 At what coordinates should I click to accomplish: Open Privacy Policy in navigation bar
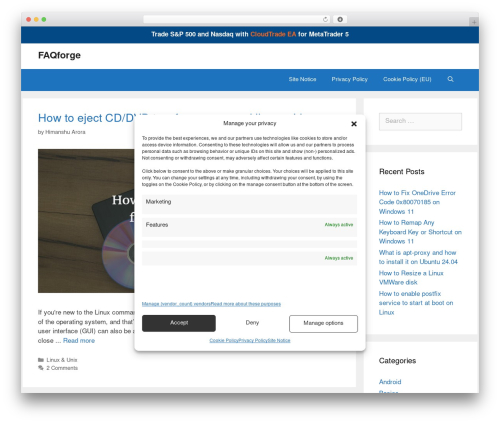click(x=349, y=79)
